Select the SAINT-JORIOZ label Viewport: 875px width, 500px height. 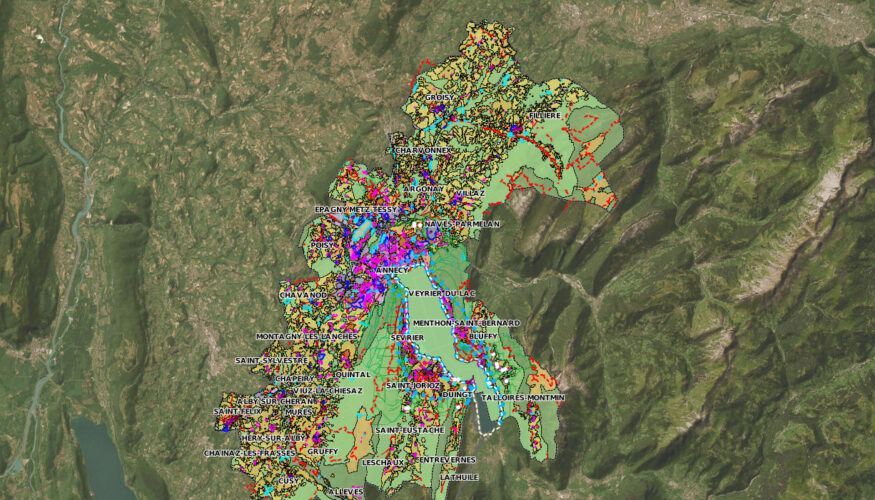pyautogui.click(x=413, y=386)
